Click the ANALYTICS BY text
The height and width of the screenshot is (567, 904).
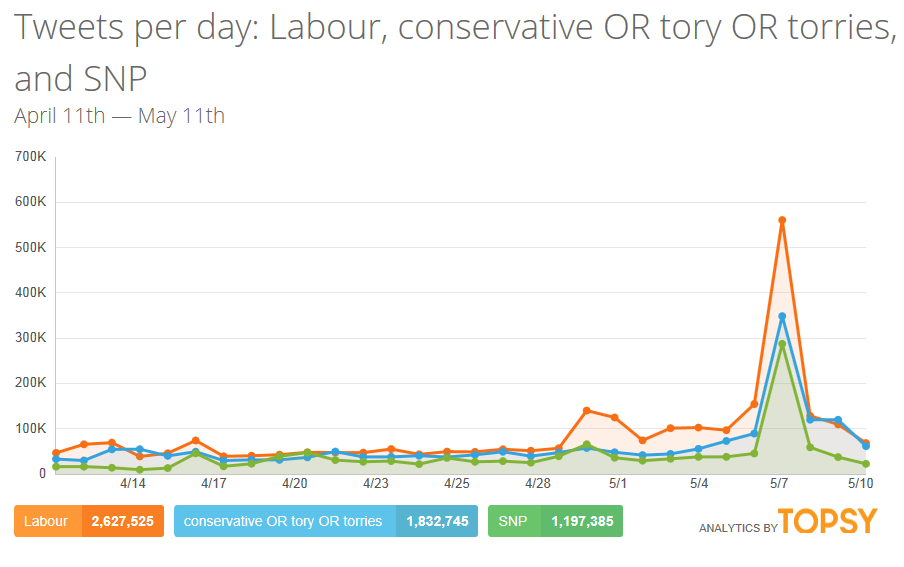pos(737,528)
